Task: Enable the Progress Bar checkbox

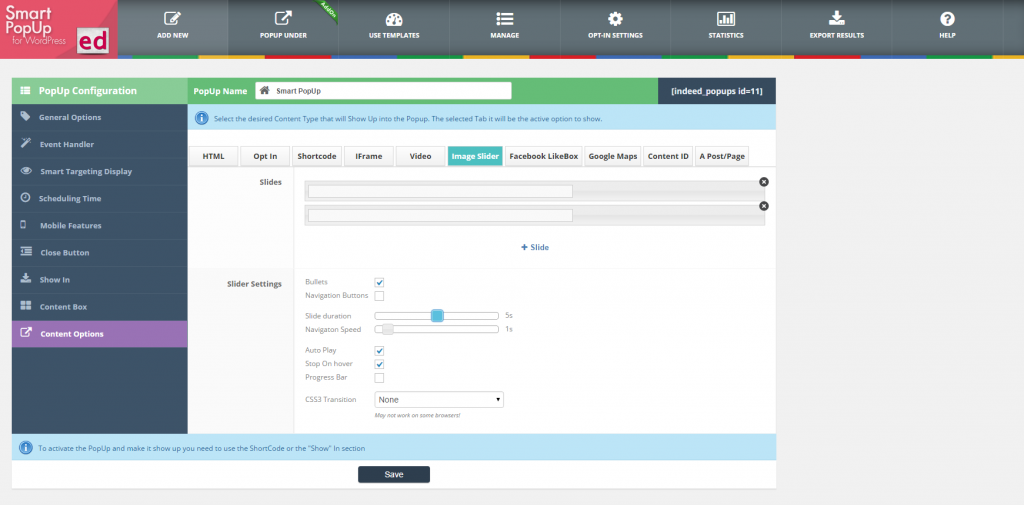Action: pyautogui.click(x=379, y=378)
